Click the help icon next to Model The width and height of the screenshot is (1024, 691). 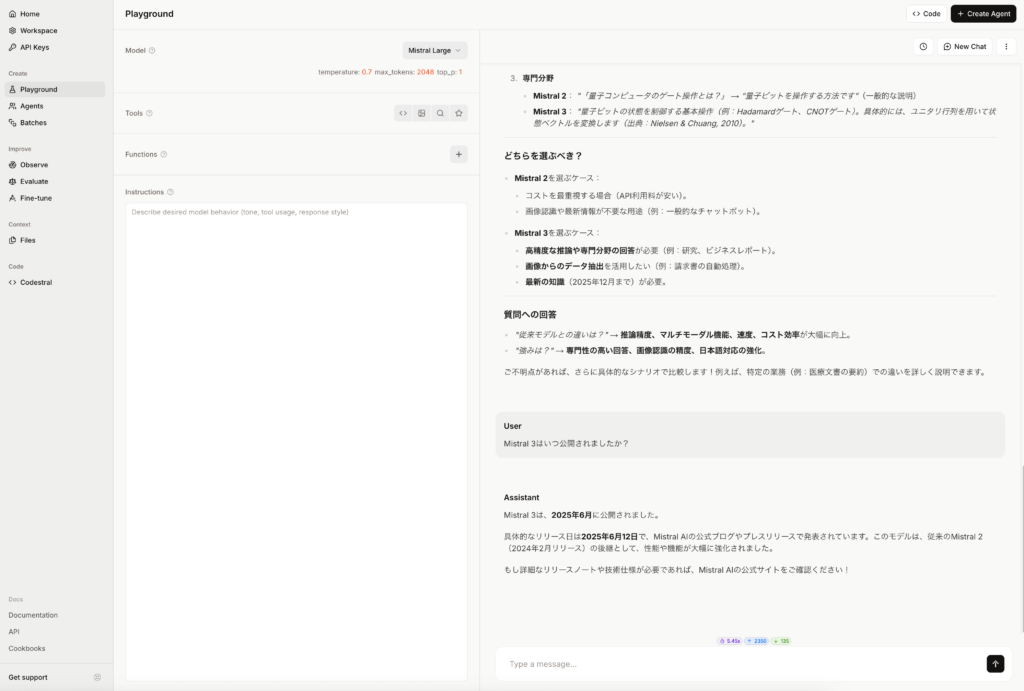click(152, 50)
